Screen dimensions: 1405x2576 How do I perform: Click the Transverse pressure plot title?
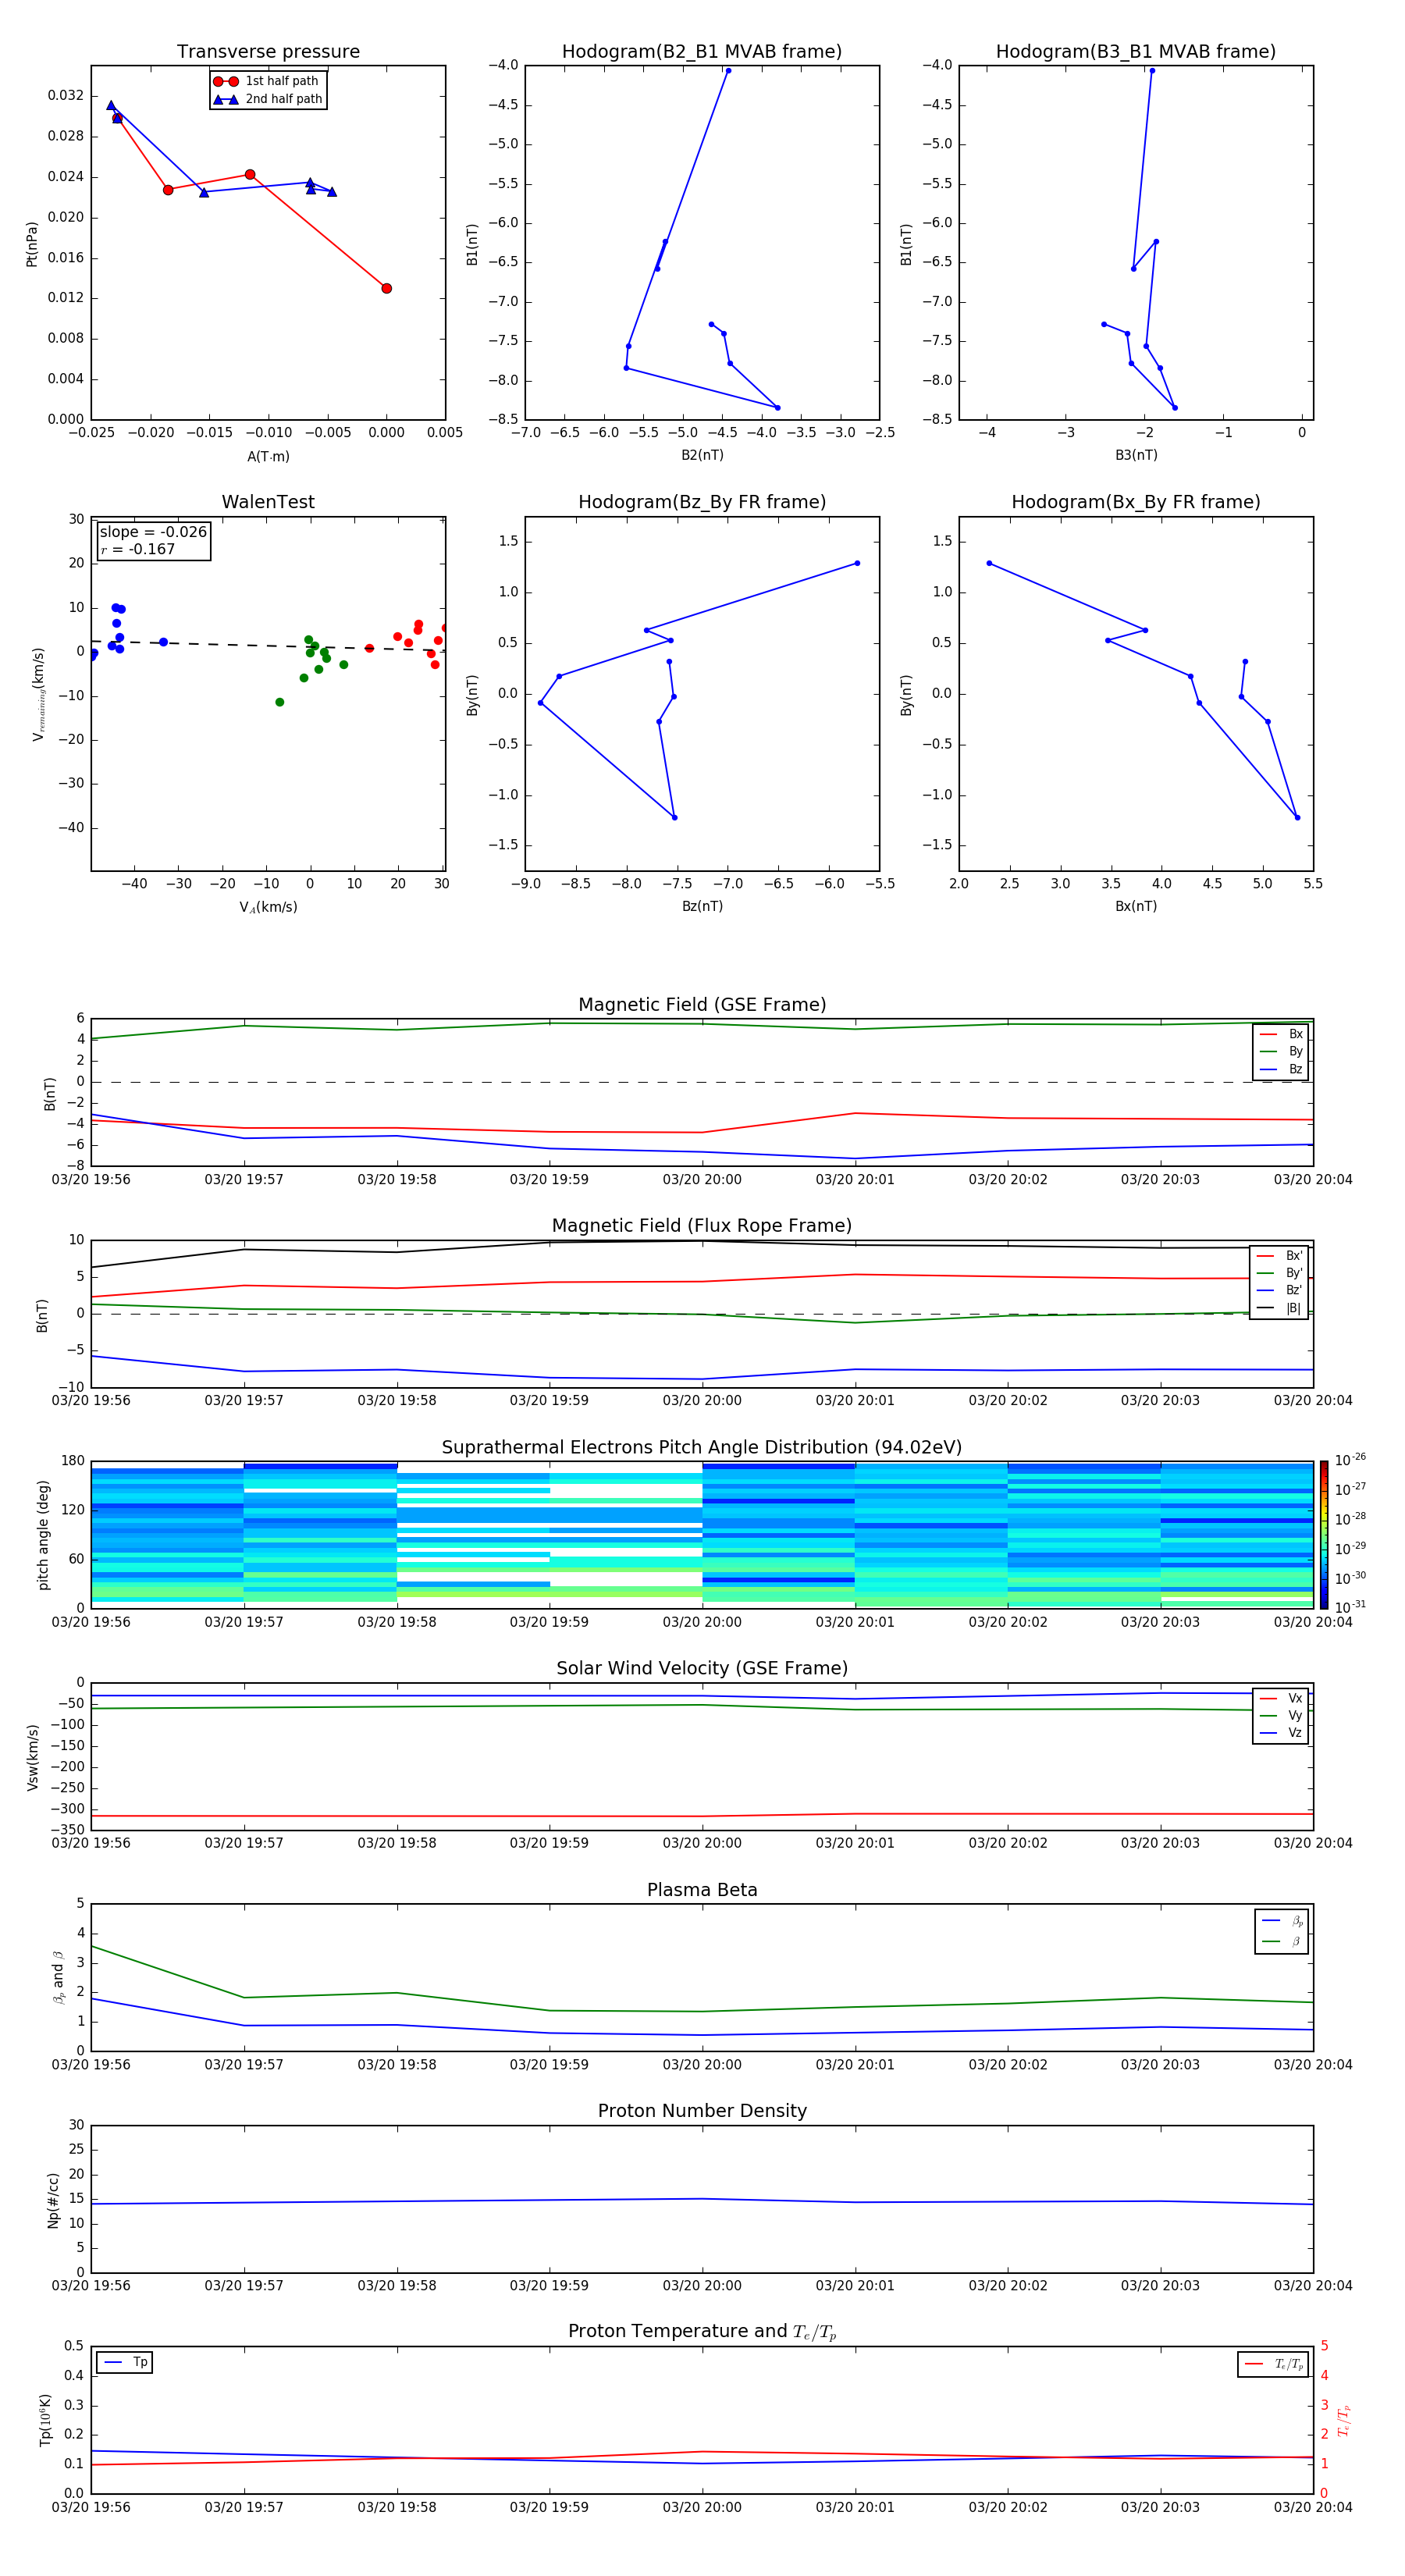pyautogui.click(x=268, y=52)
